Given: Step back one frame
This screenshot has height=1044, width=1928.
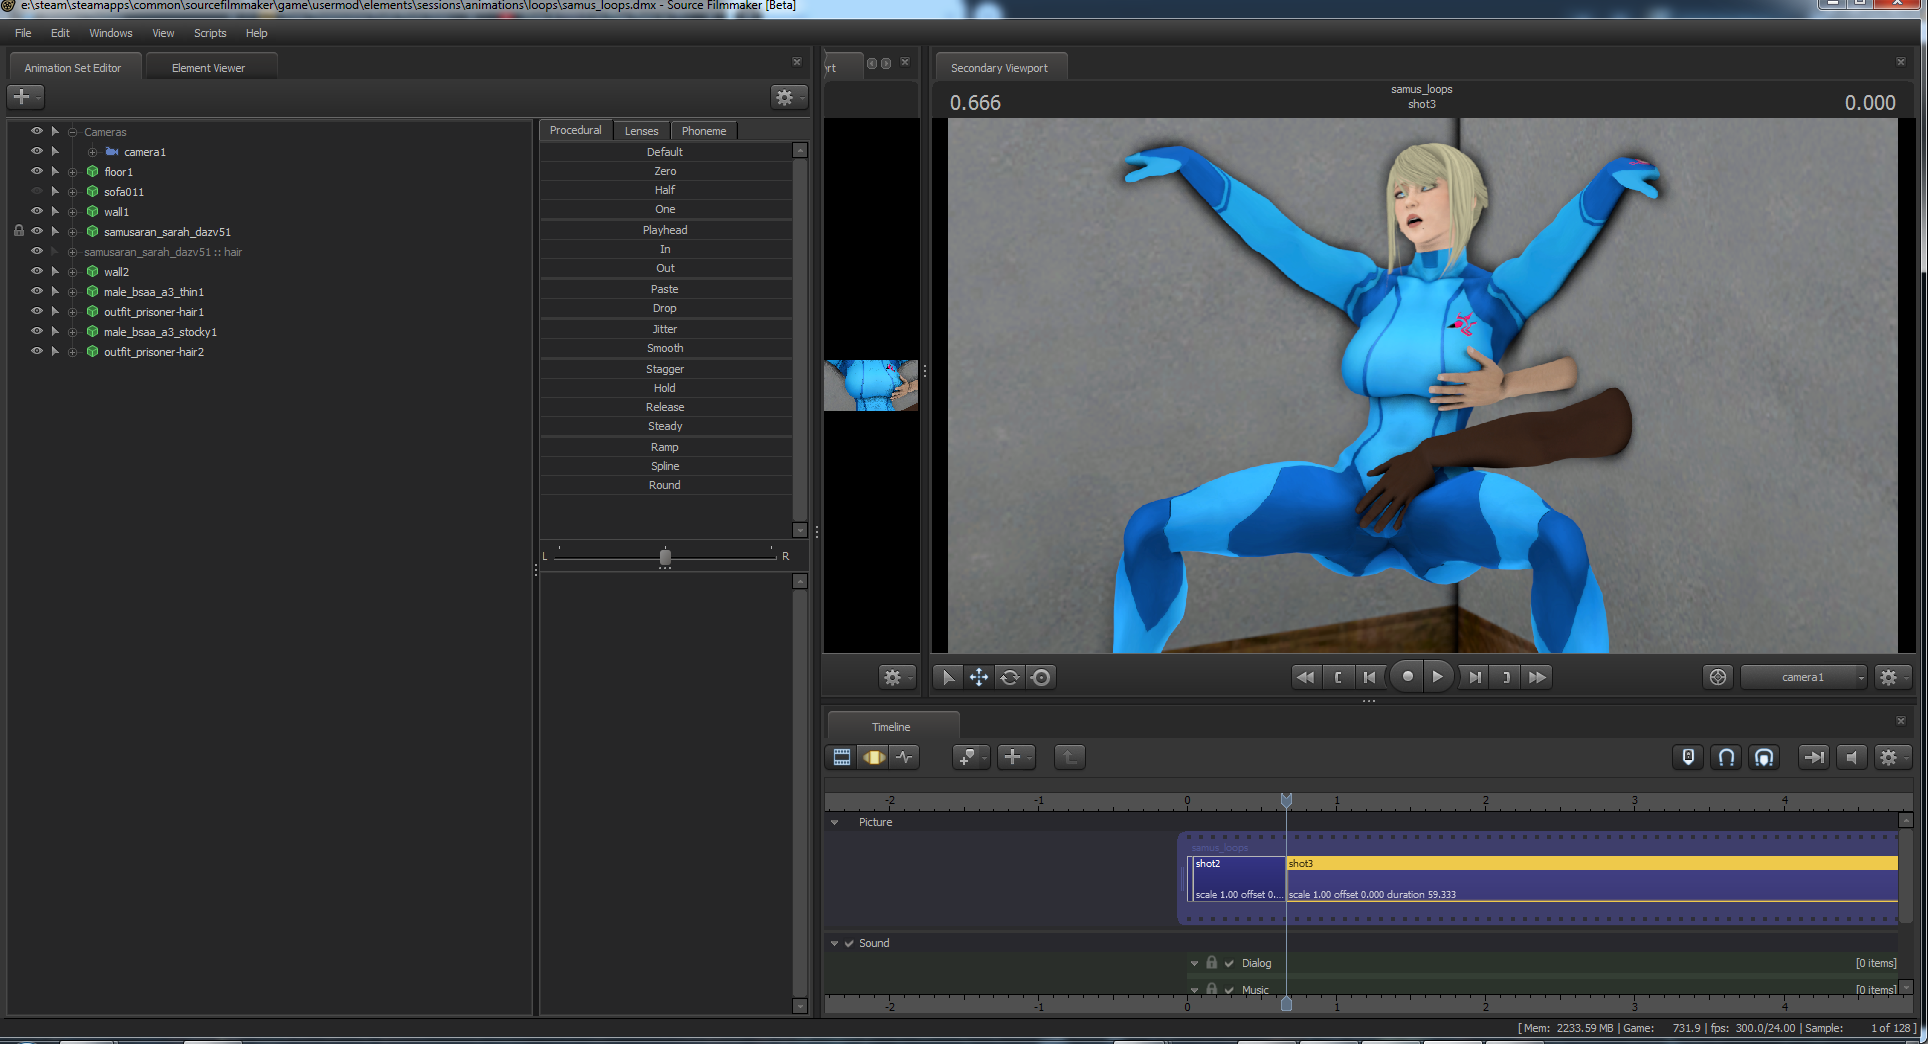Looking at the screenshot, I should 1369,677.
